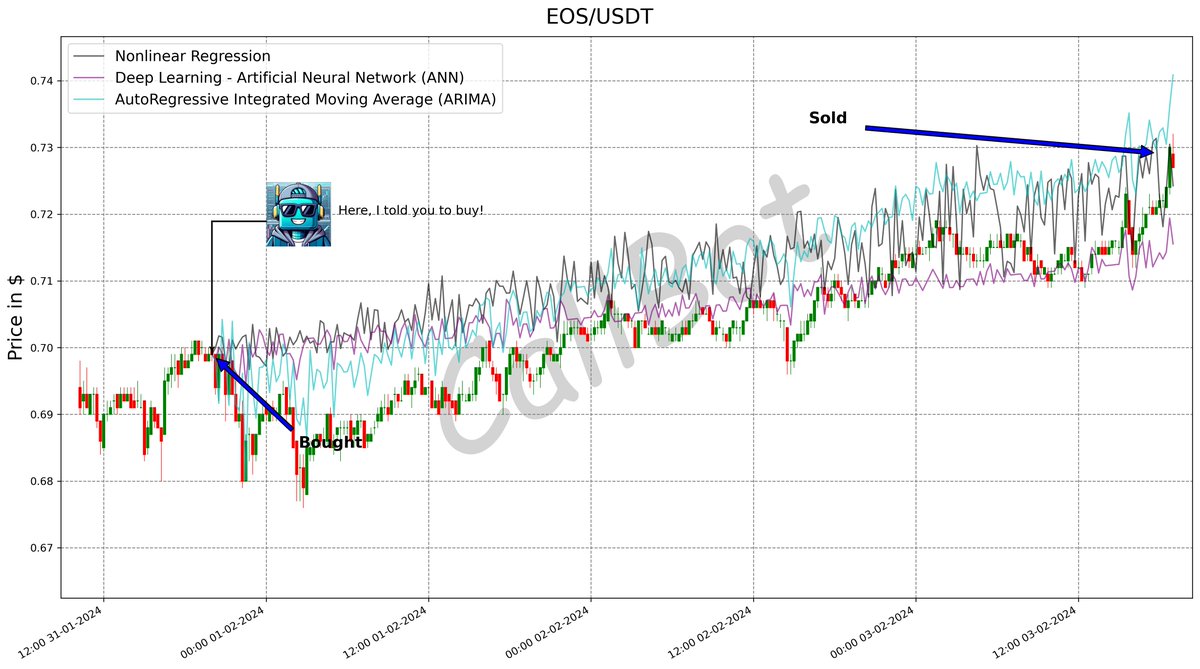
Task: Click the ARIMA legend entry
Action: (284, 99)
